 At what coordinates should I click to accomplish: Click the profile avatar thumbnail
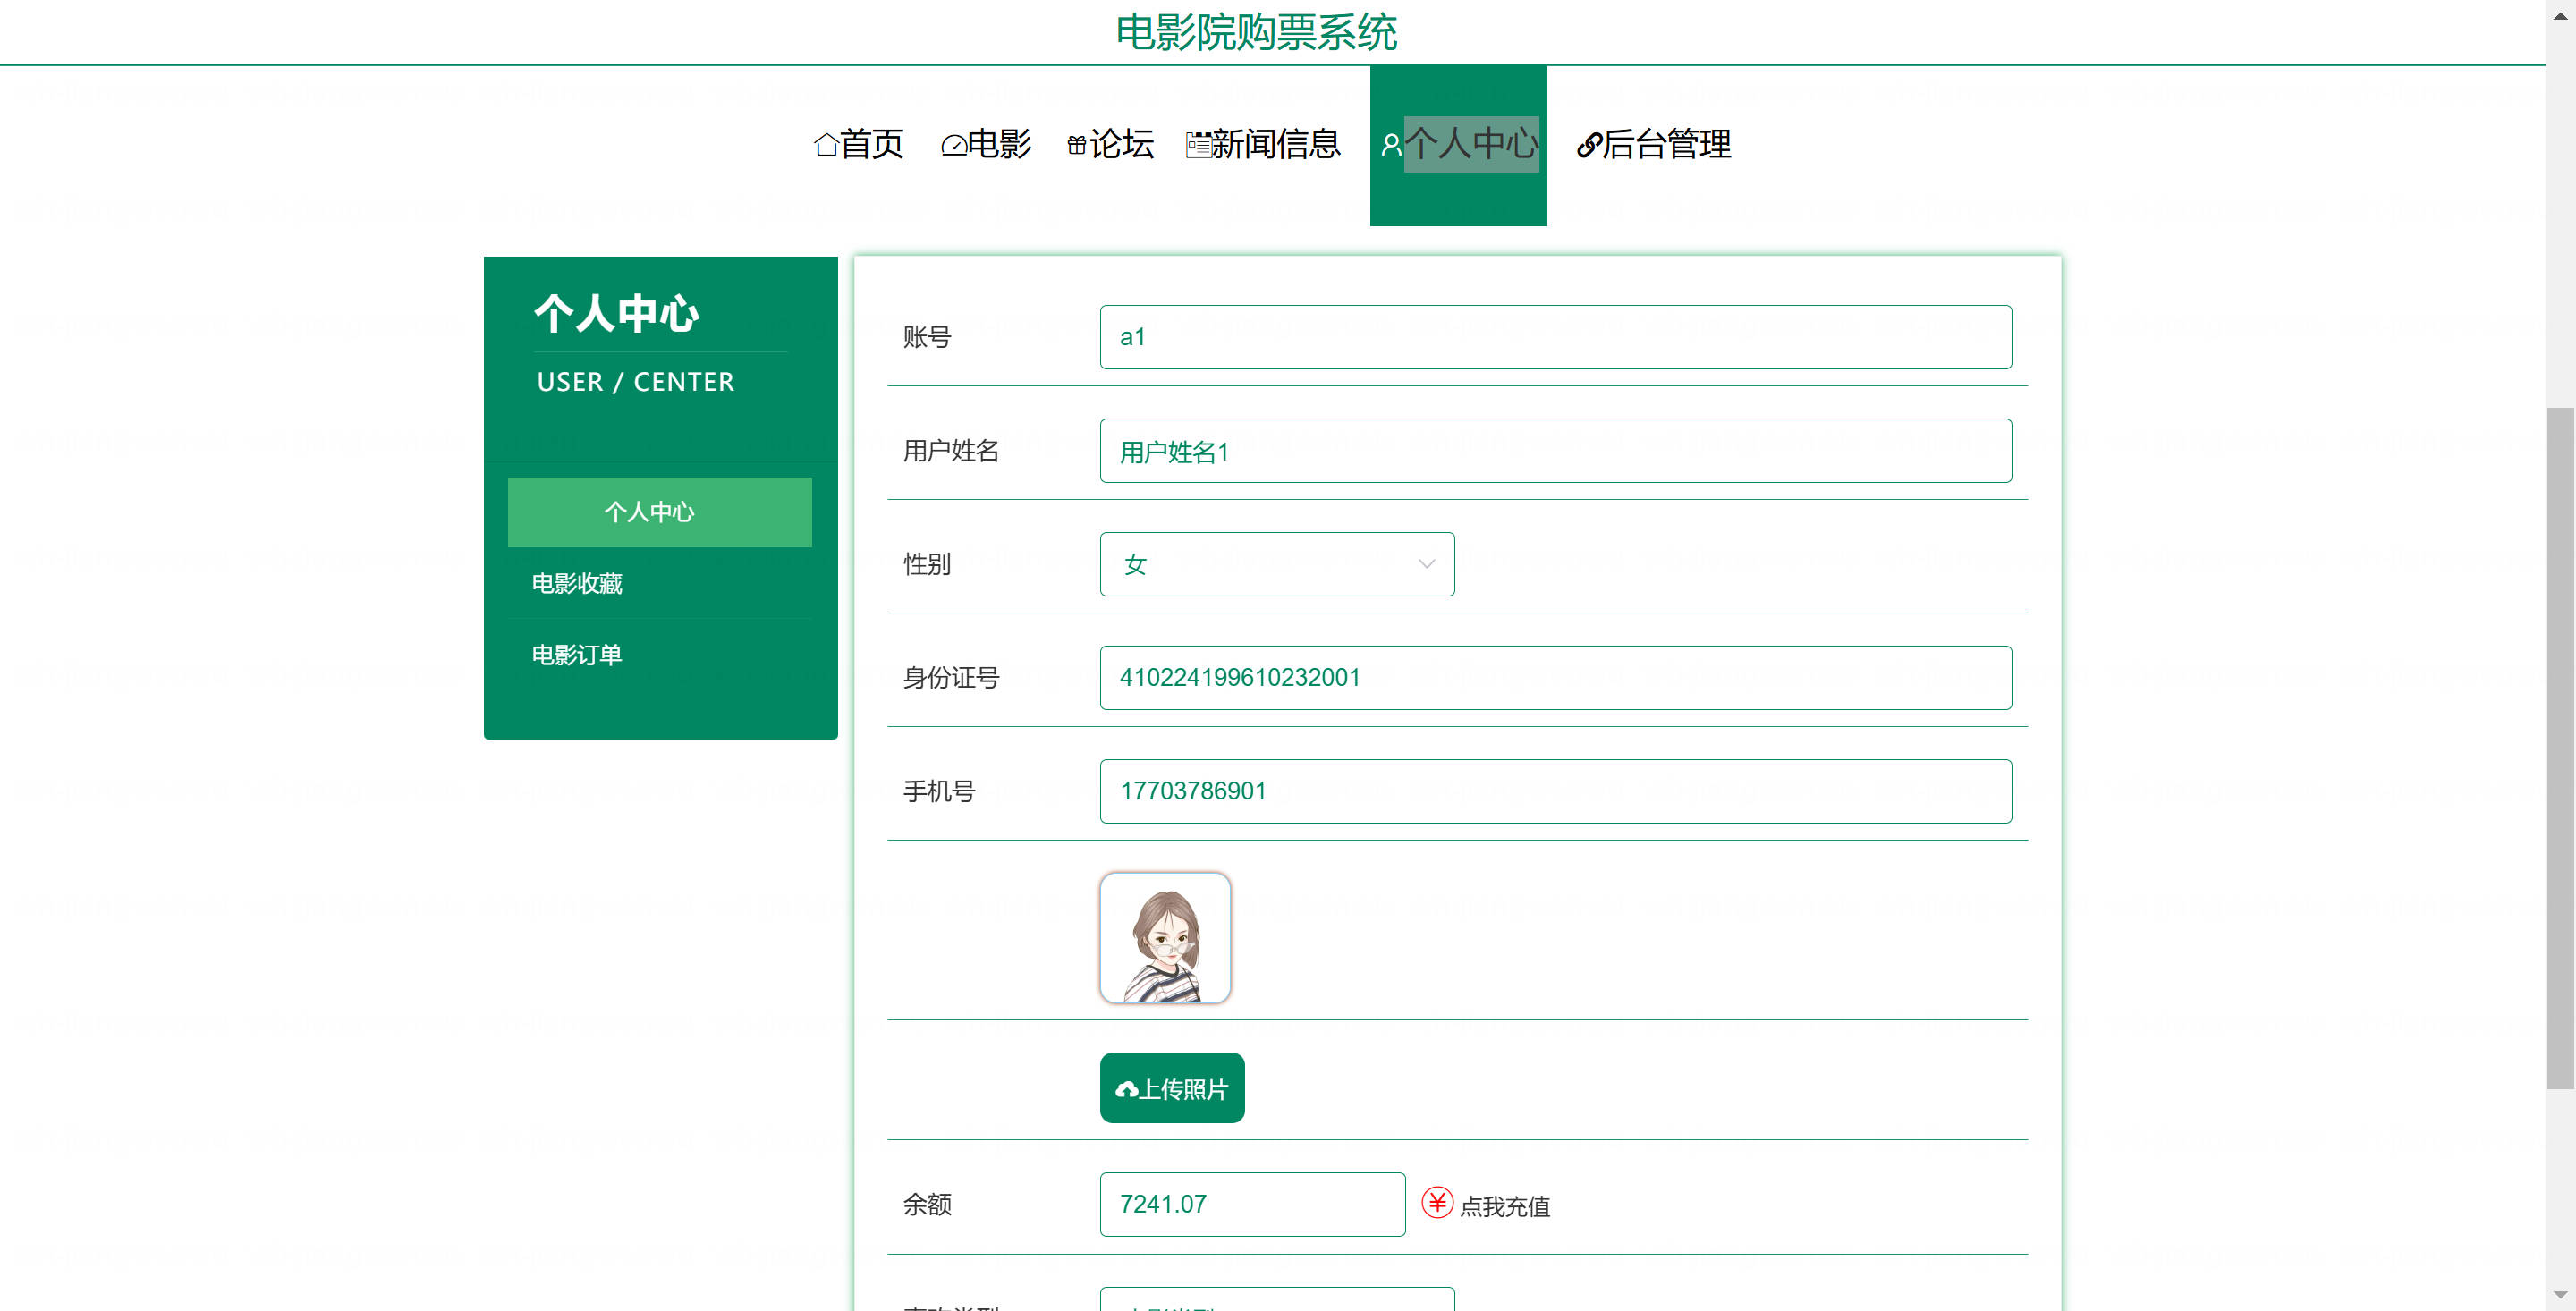click(1164, 938)
